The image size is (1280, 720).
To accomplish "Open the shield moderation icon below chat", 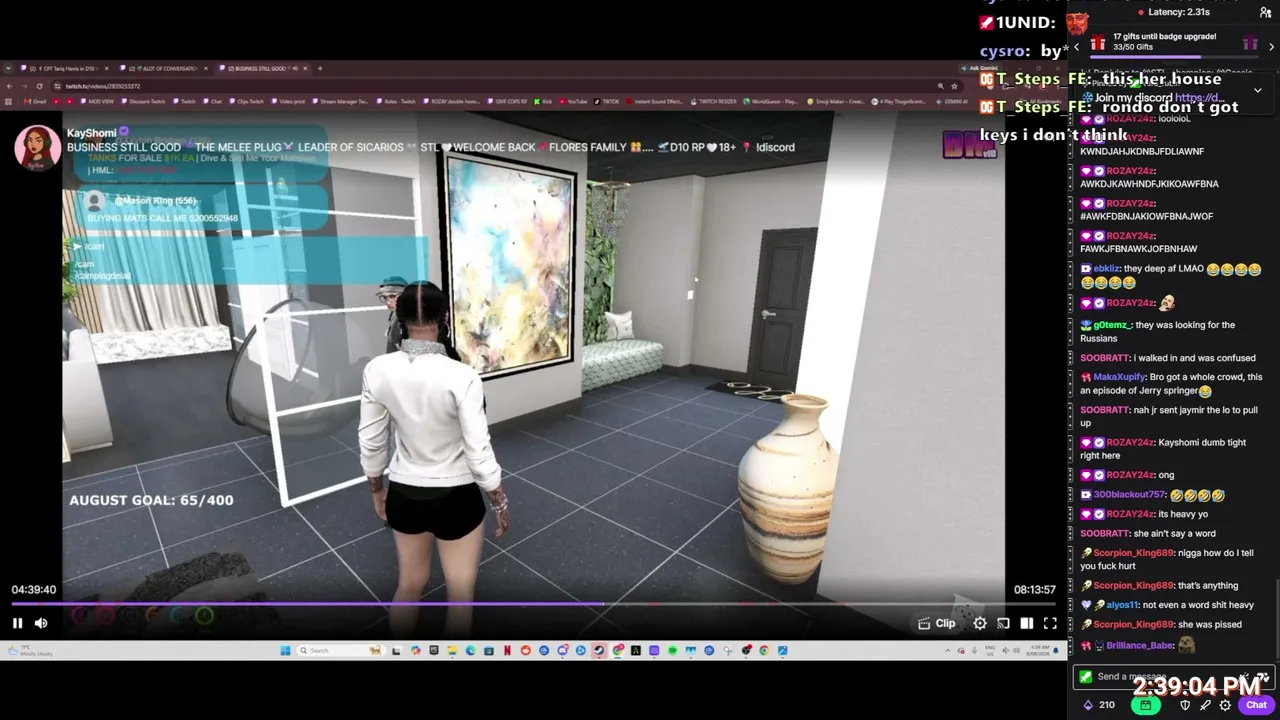I will coord(1186,705).
